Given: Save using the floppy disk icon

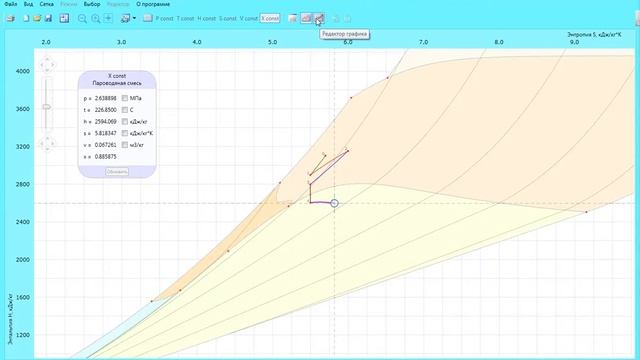Looking at the screenshot, I should click(x=48, y=18).
